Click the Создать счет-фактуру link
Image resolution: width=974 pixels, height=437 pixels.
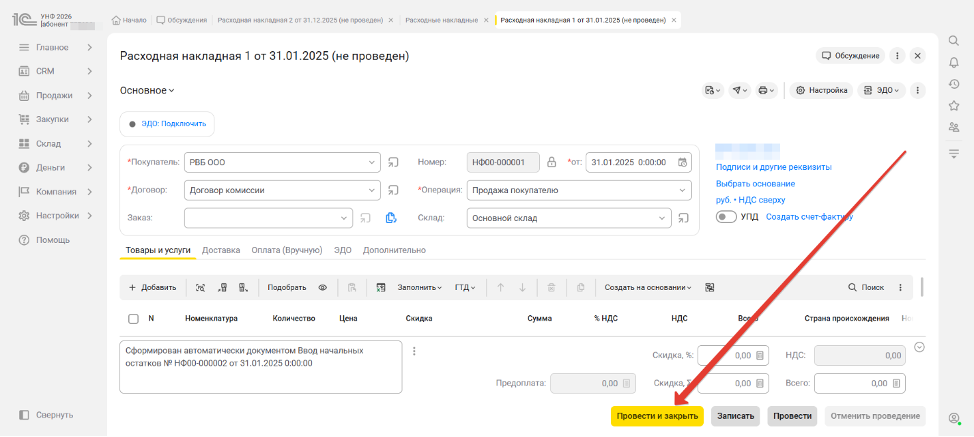click(810, 216)
